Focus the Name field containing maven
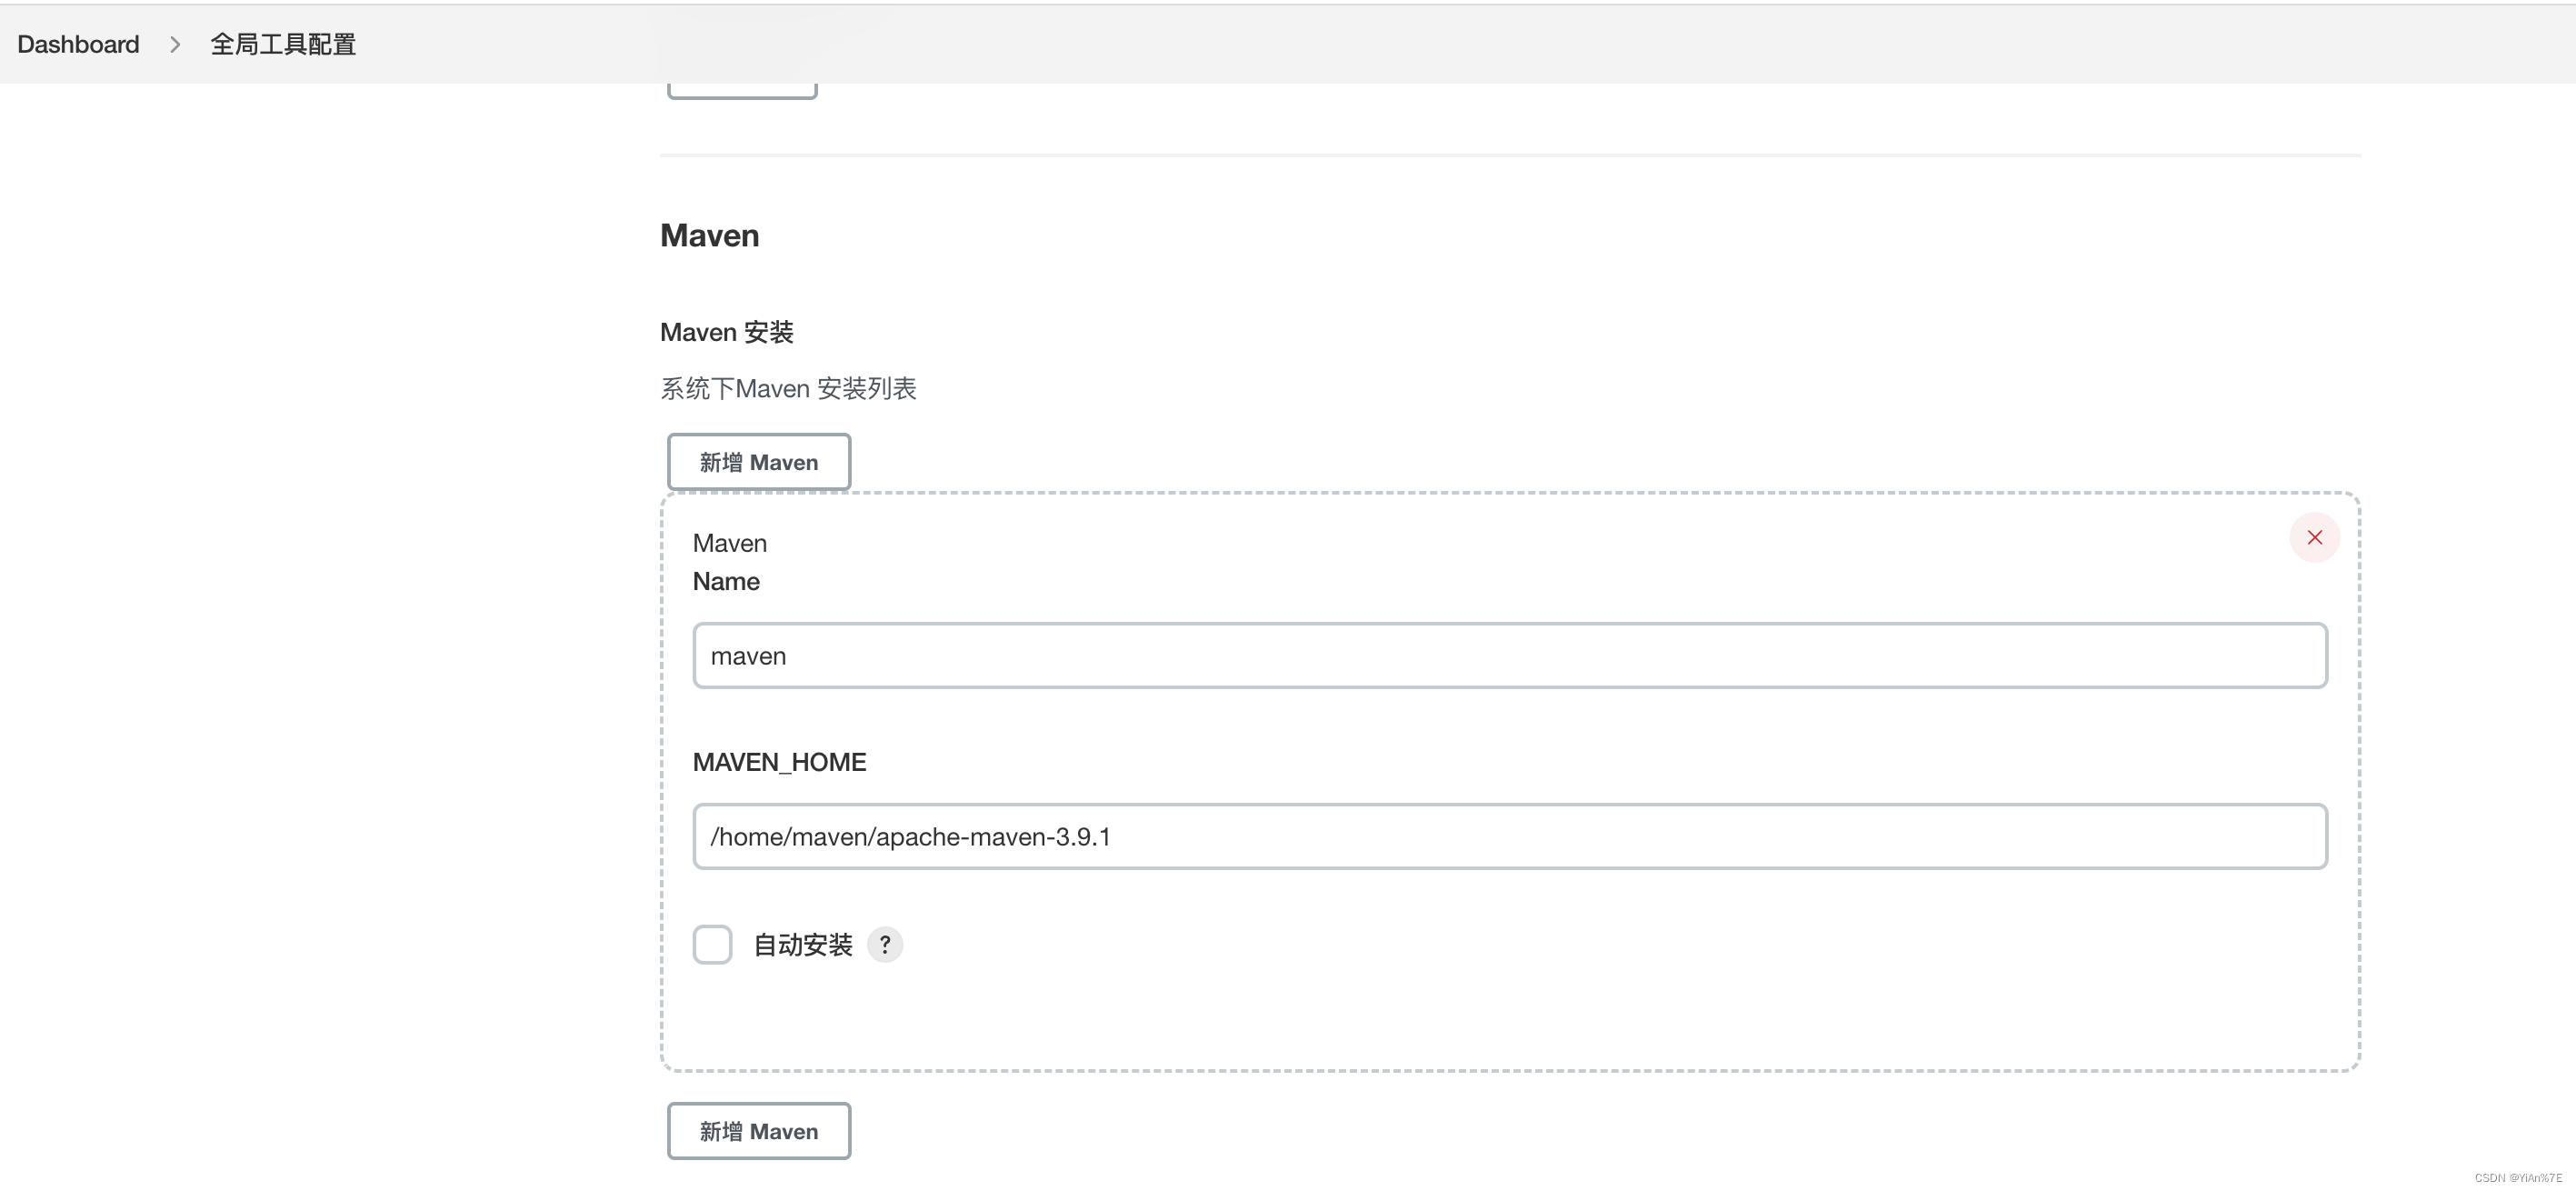The width and height of the screenshot is (2576, 1191). click(x=1509, y=656)
